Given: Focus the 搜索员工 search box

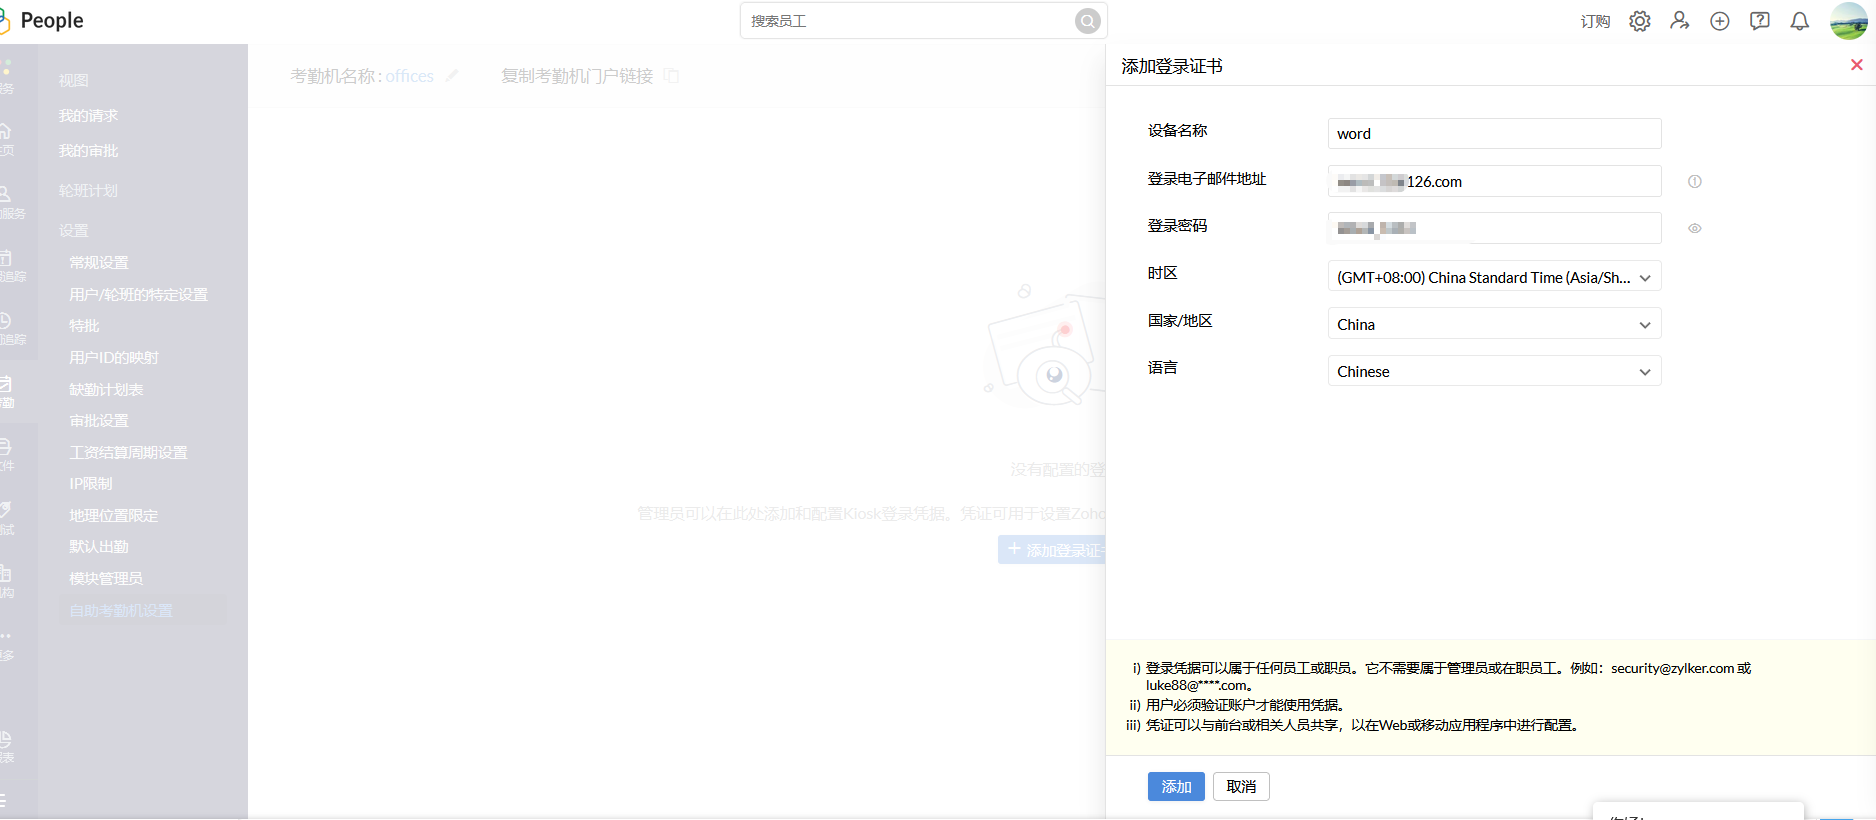Looking at the screenshot, I should coord(905,21).
